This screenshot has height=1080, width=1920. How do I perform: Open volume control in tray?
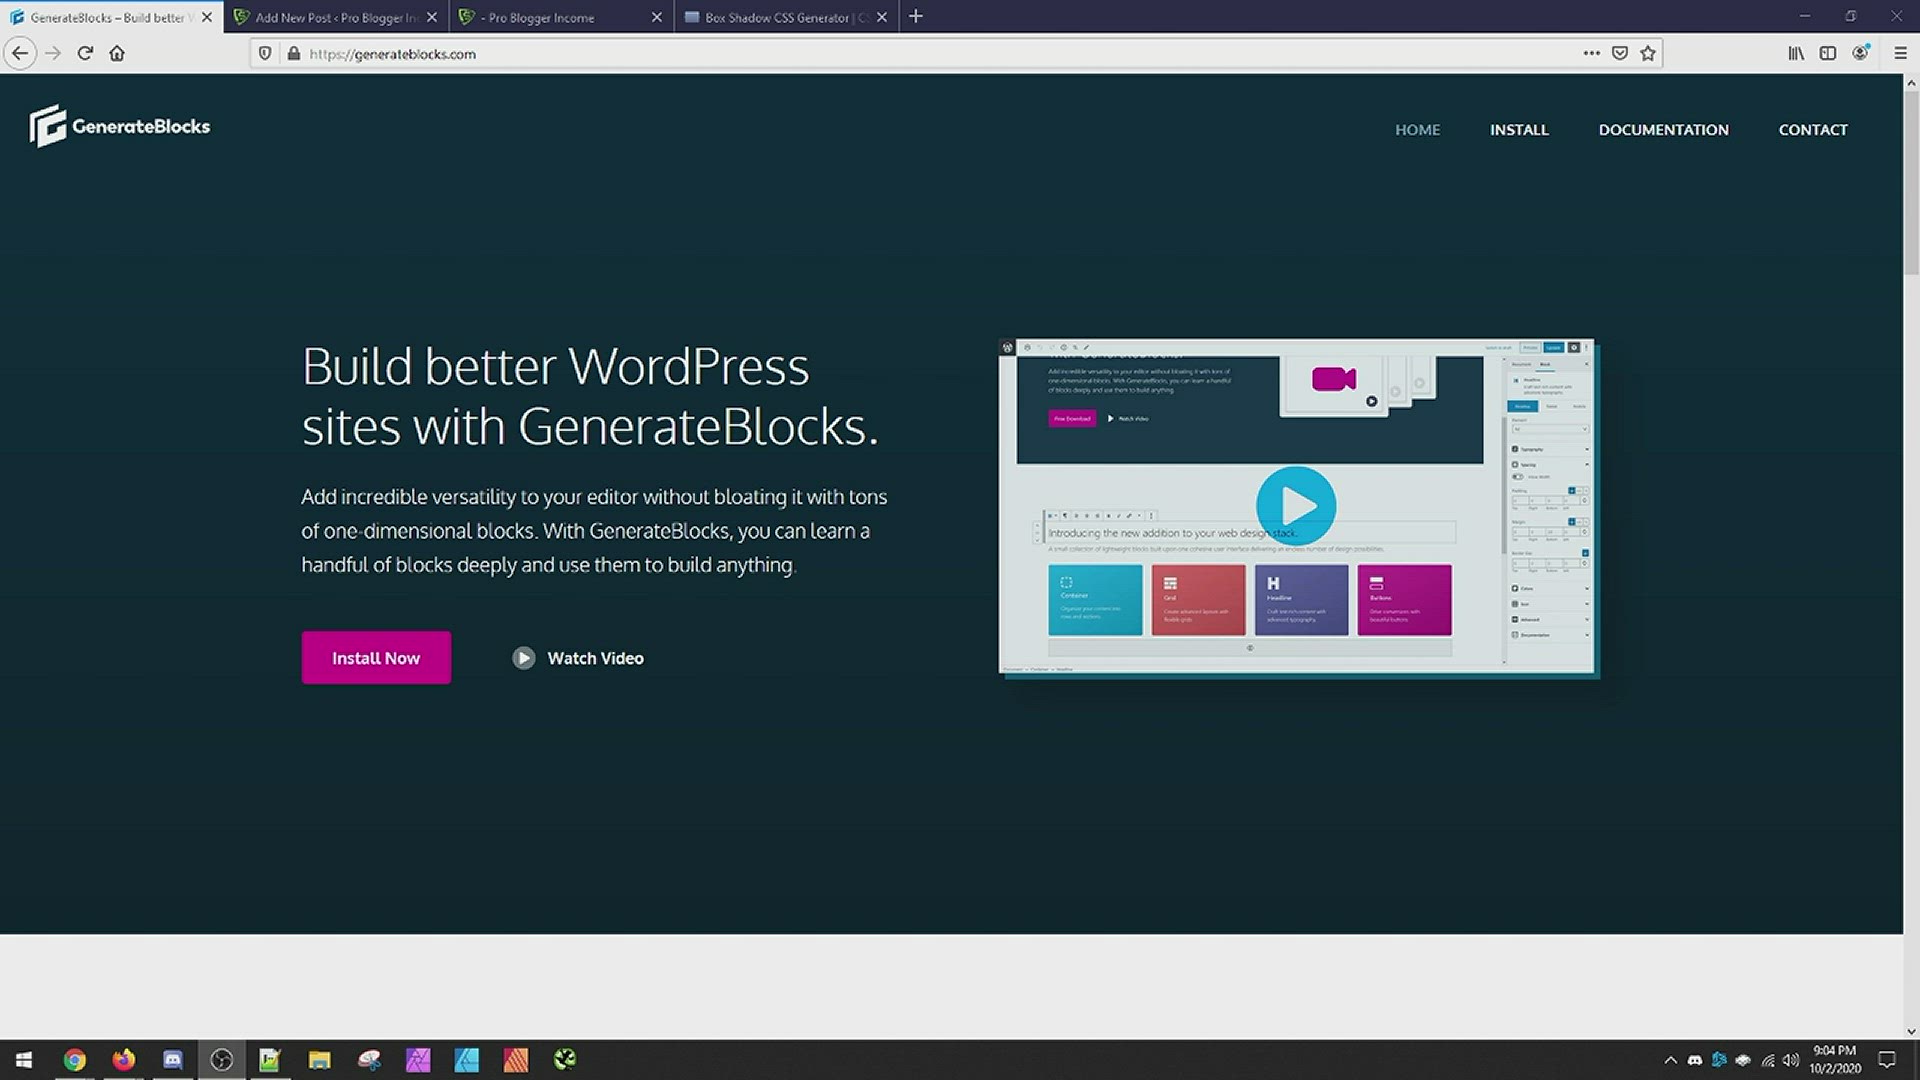[x=1791, y=1060]
